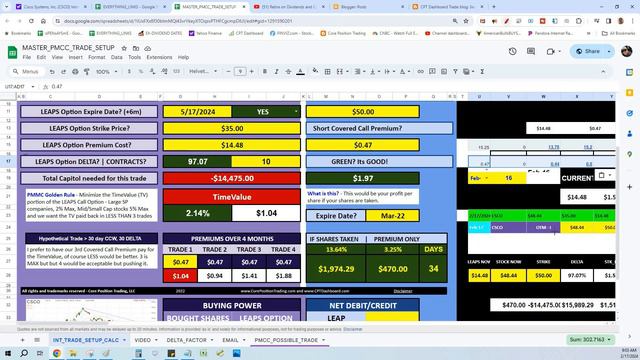Open the Disclaimer link in footer
This screenshot has width=640, height=360.
click(x=353, y=329)
